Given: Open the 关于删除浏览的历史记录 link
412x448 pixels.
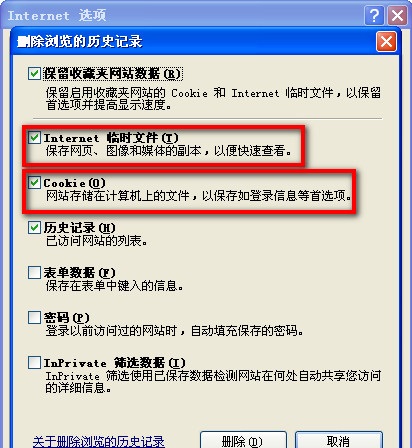Looking at the screenshot, I should (99, 441).
